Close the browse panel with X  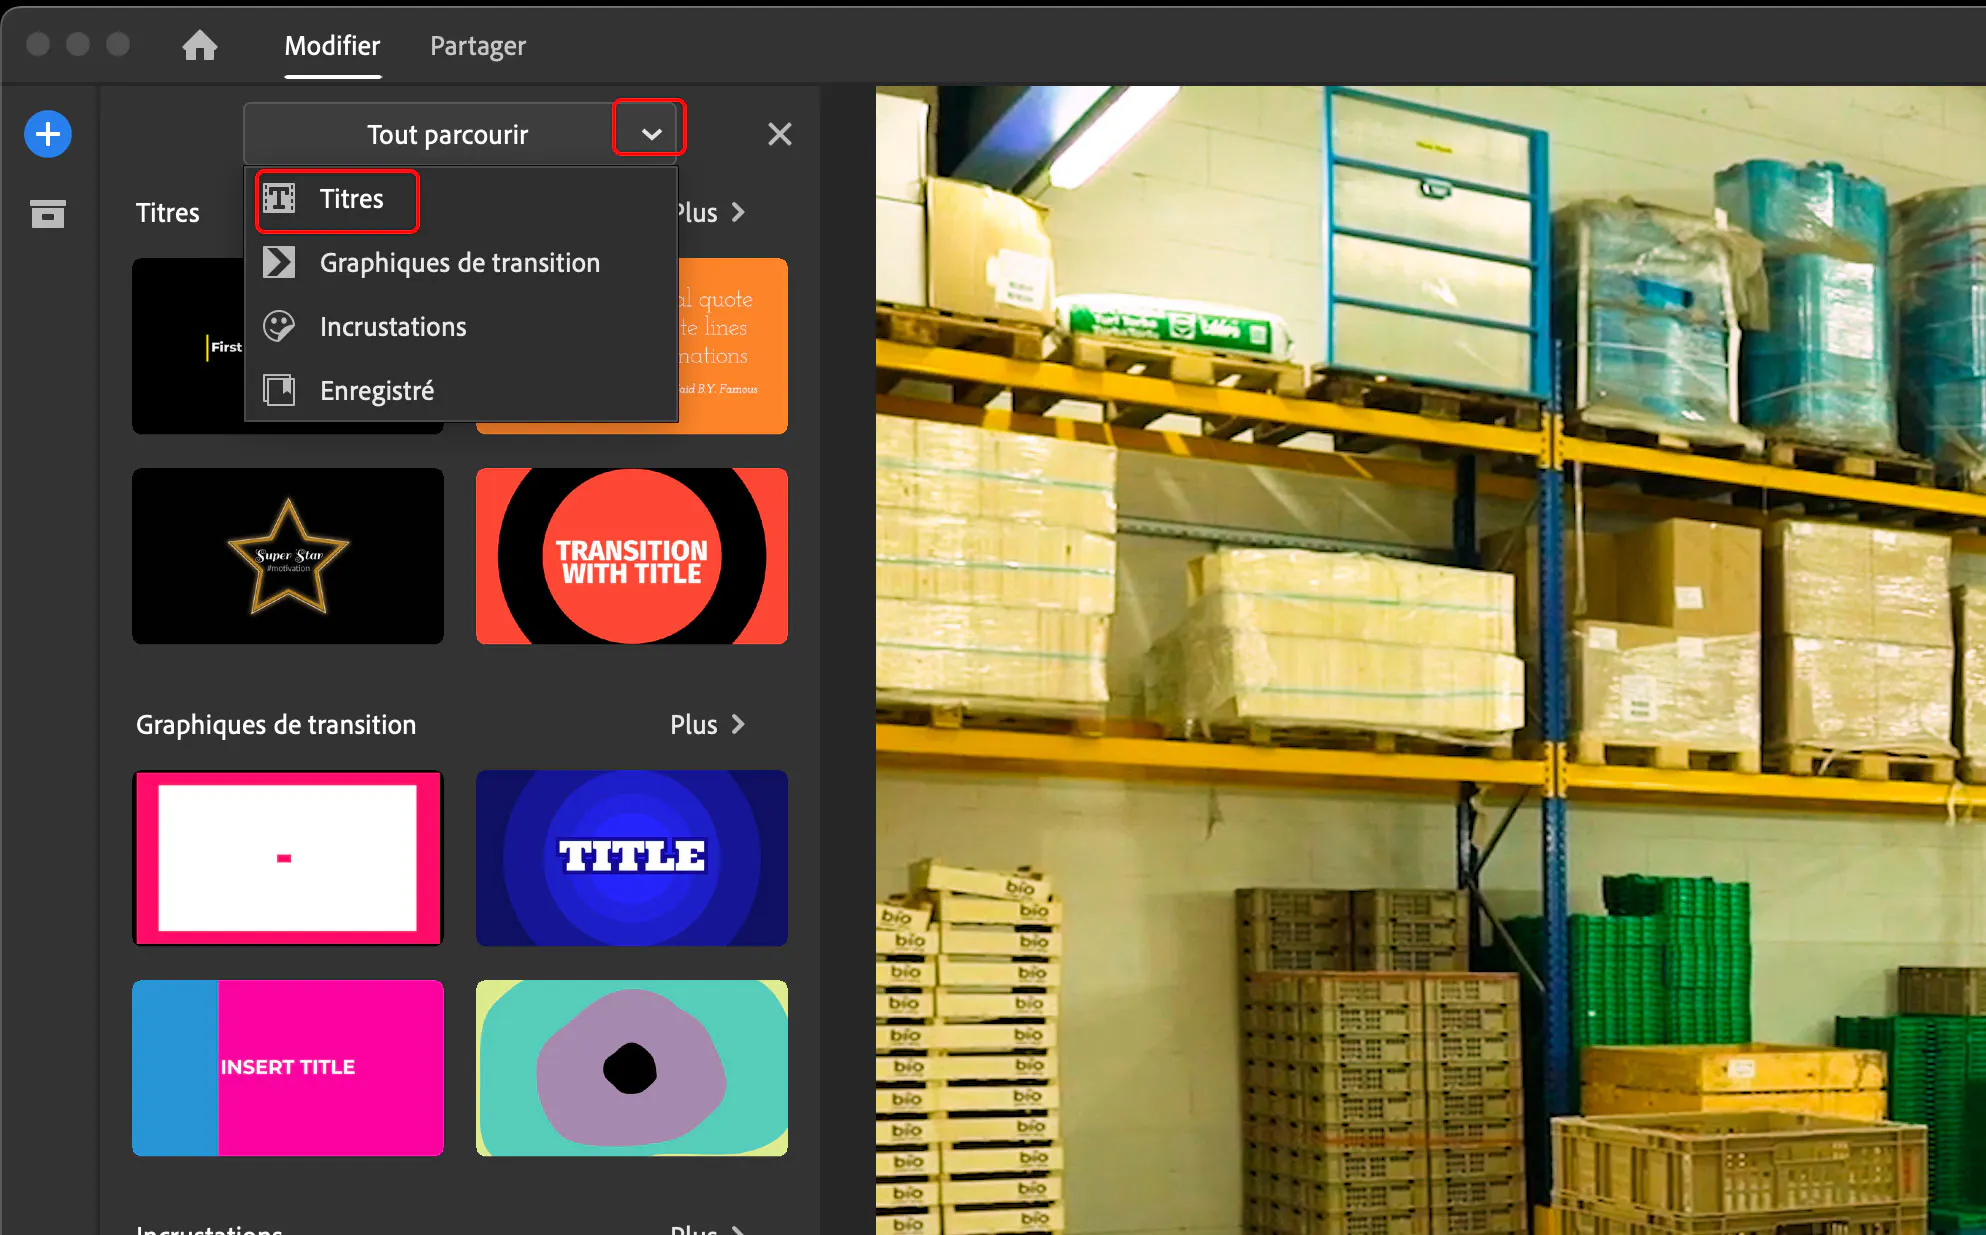(x=779, y=134)
